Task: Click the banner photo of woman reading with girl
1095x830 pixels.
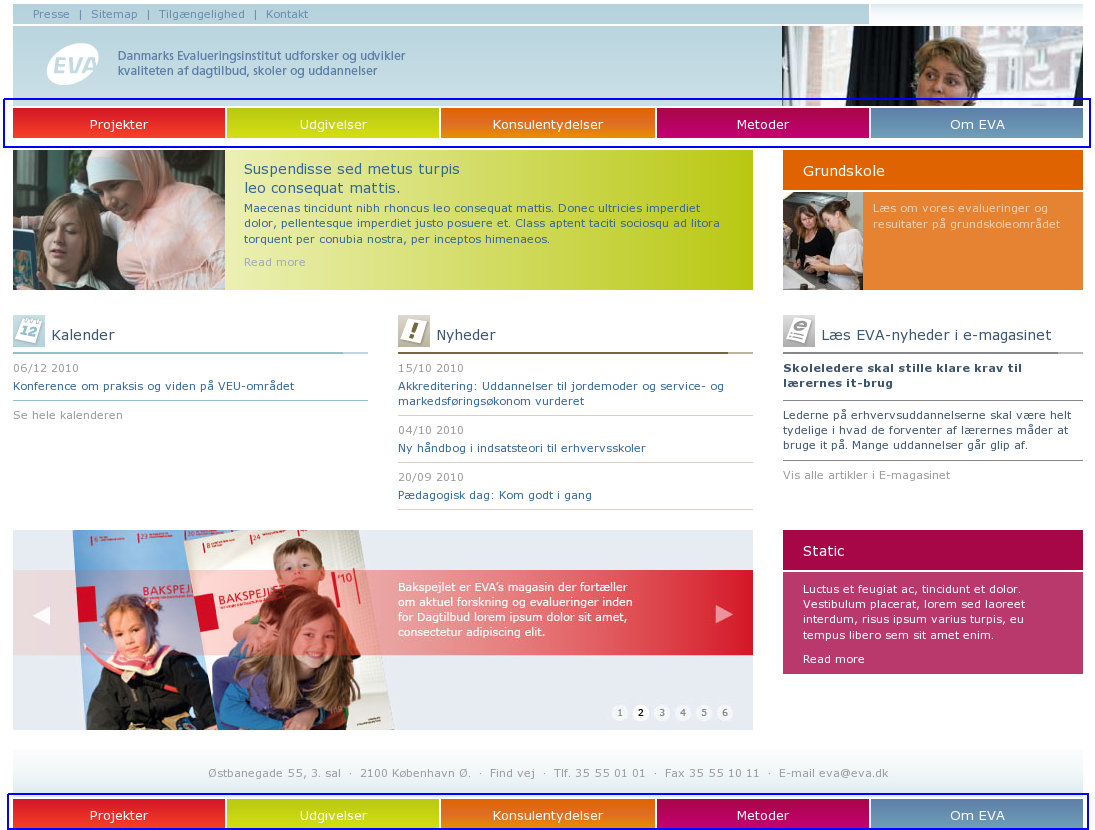Action: coord(119,220)
